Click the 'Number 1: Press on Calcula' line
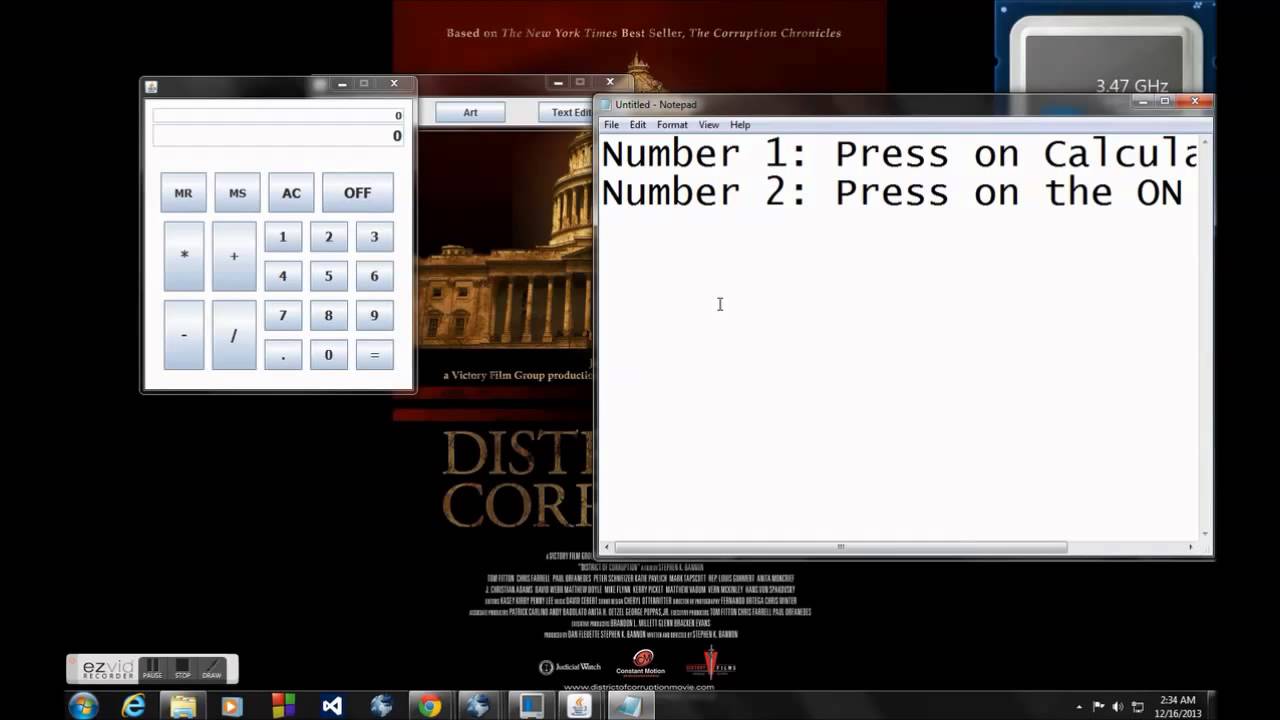This screenshot has height=720, width=1280. click(x=899, y=154)
